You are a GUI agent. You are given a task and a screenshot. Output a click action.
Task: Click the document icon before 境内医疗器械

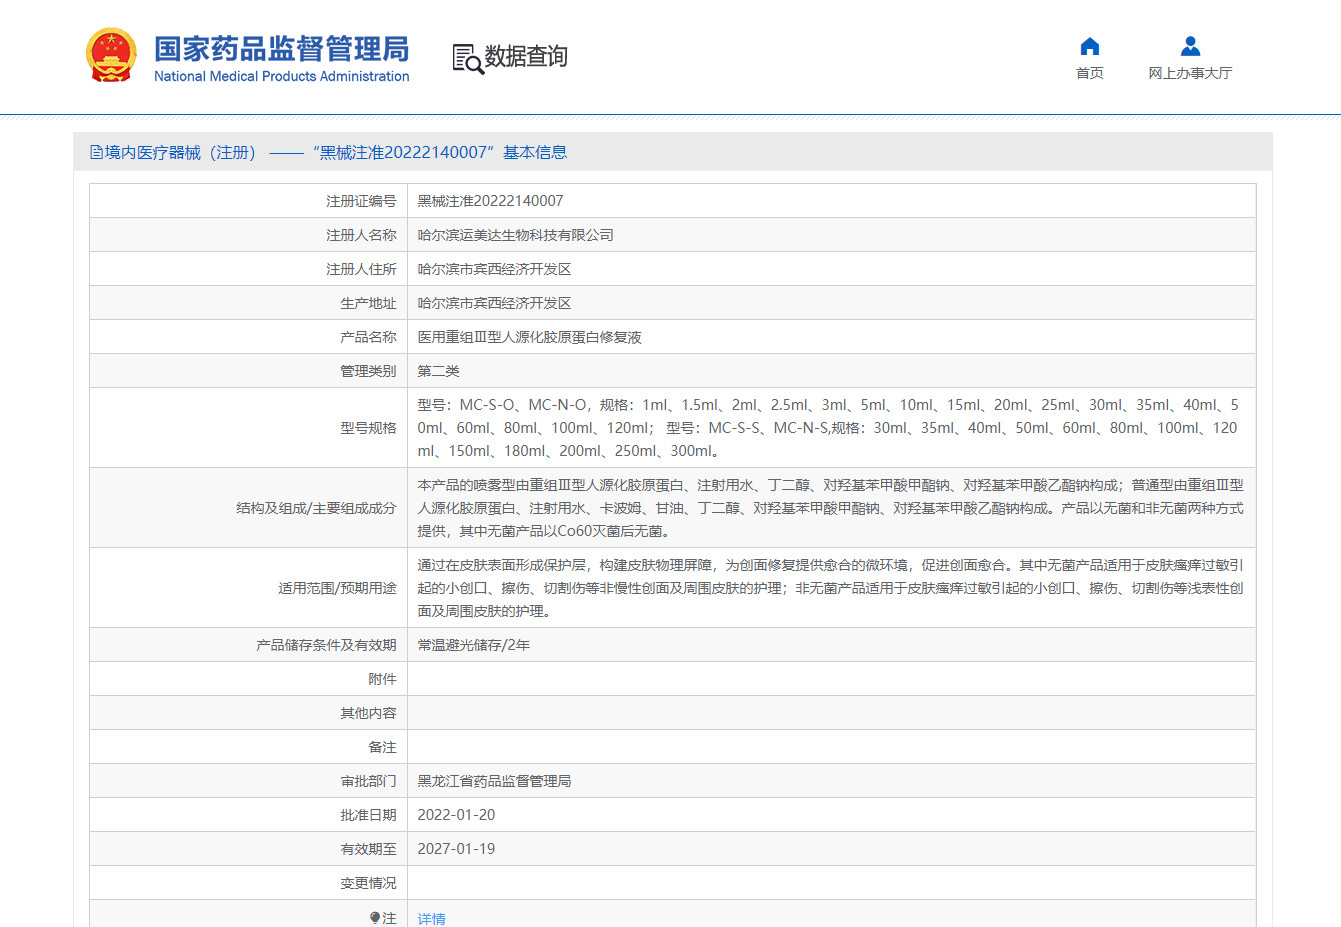(96, 152)
